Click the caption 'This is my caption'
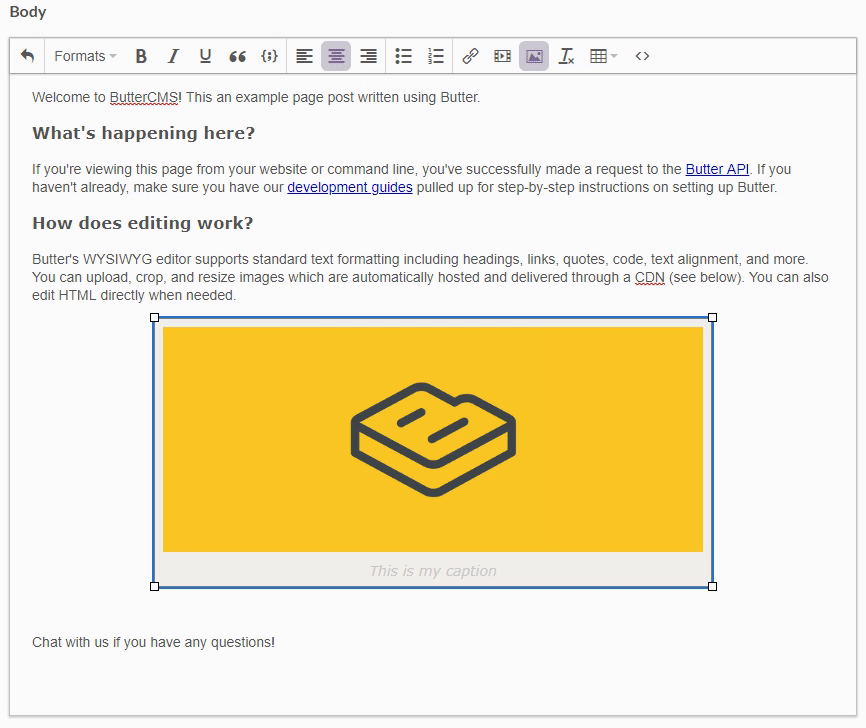 click(433, 571)
